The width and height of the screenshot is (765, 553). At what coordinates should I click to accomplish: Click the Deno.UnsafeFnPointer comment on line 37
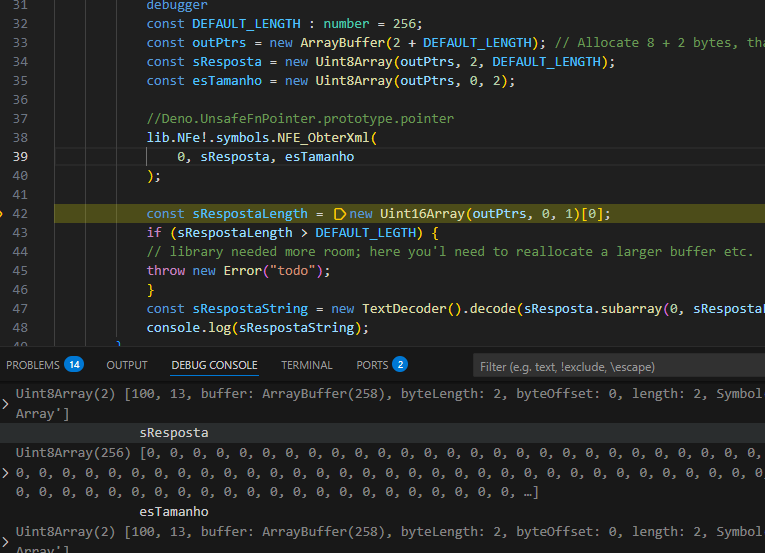click(300, 119)
